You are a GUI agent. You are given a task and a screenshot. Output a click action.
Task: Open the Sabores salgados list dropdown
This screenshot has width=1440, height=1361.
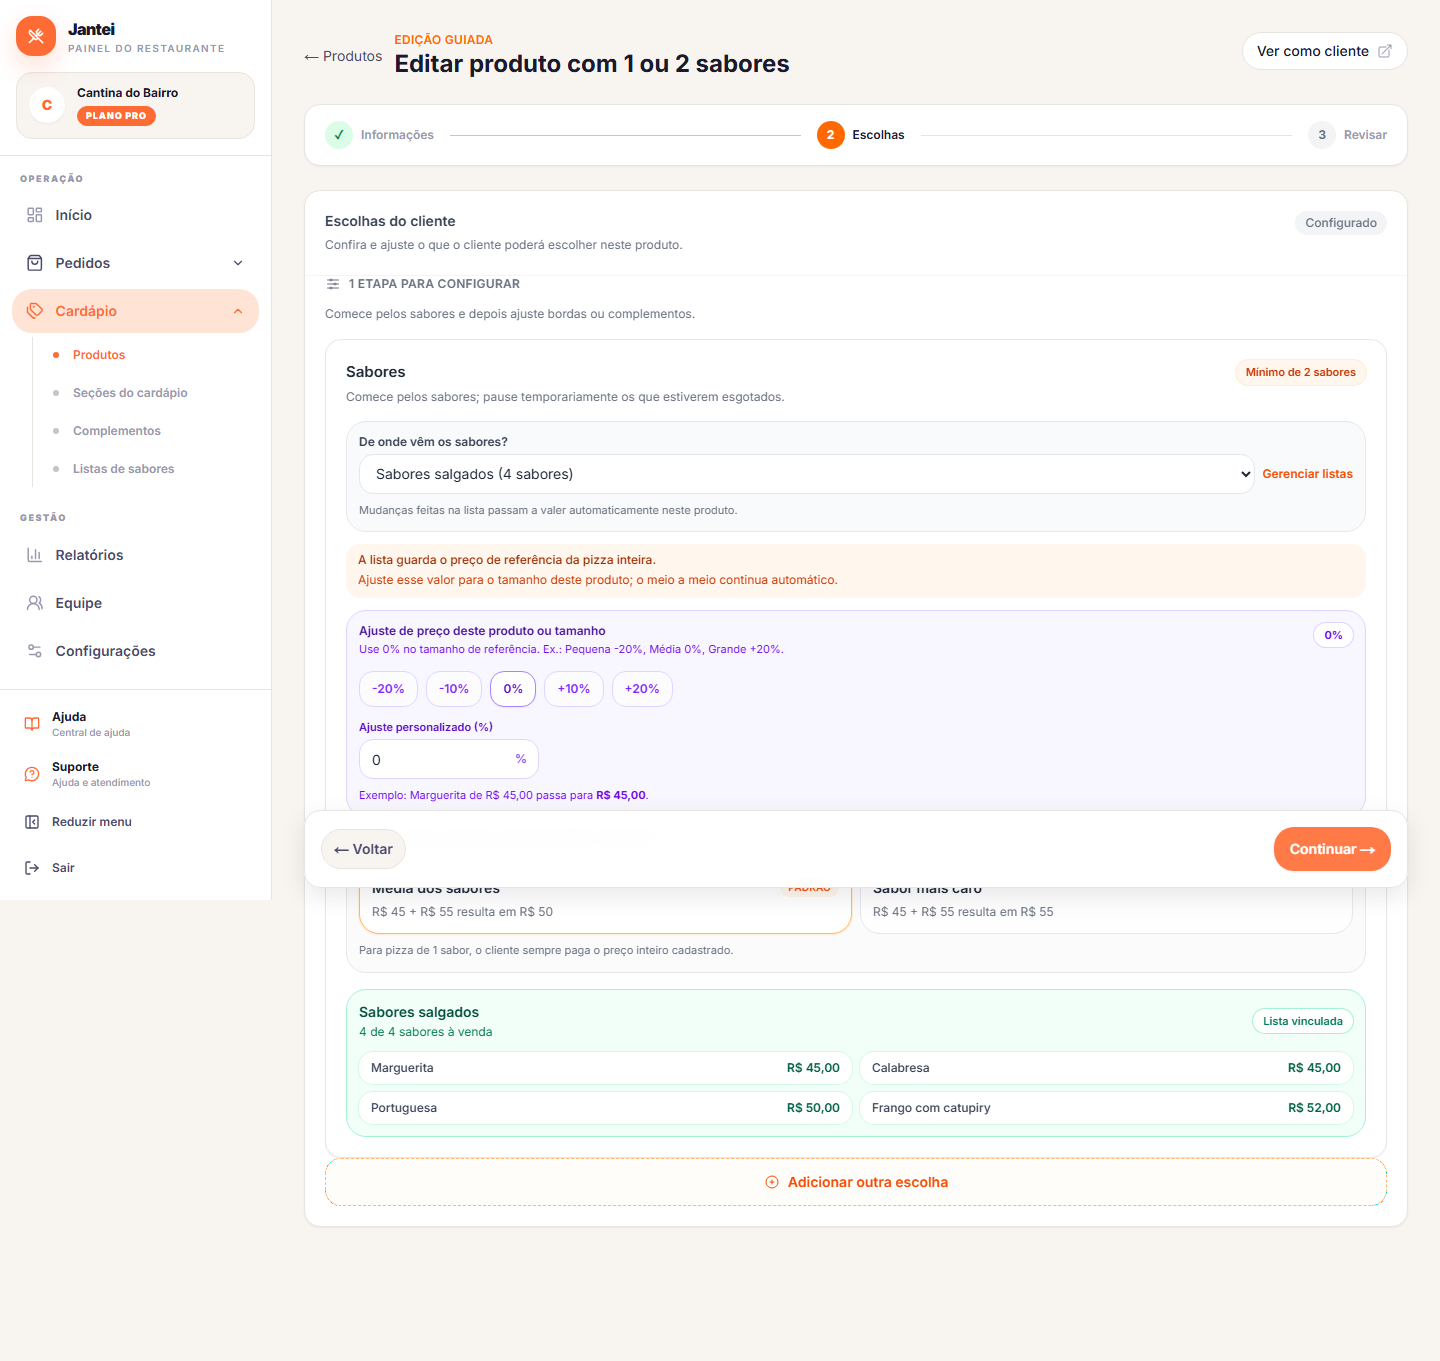[x=808, y=474]
